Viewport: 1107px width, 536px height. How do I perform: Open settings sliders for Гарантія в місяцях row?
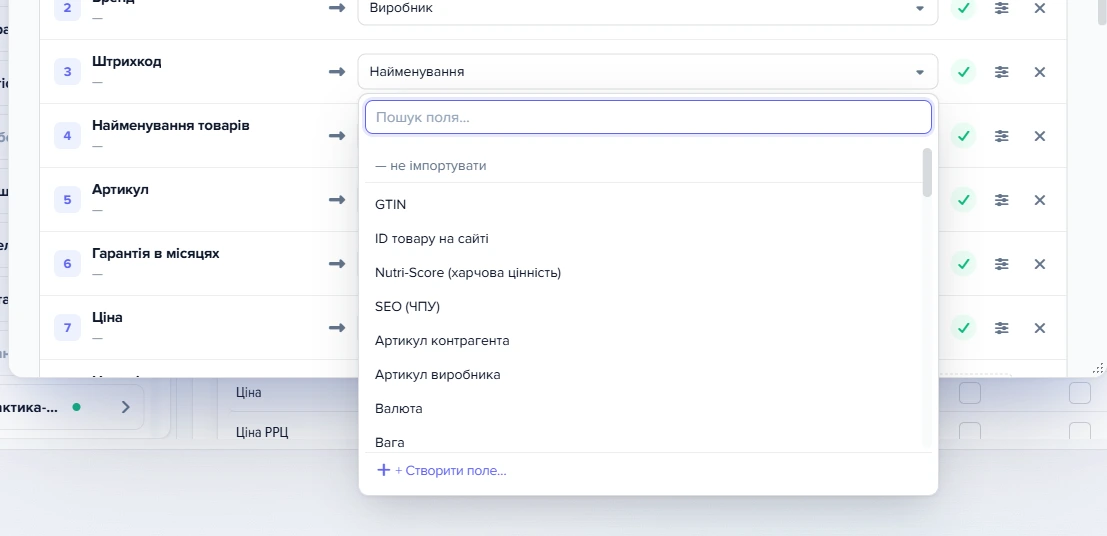(1002, 263)
